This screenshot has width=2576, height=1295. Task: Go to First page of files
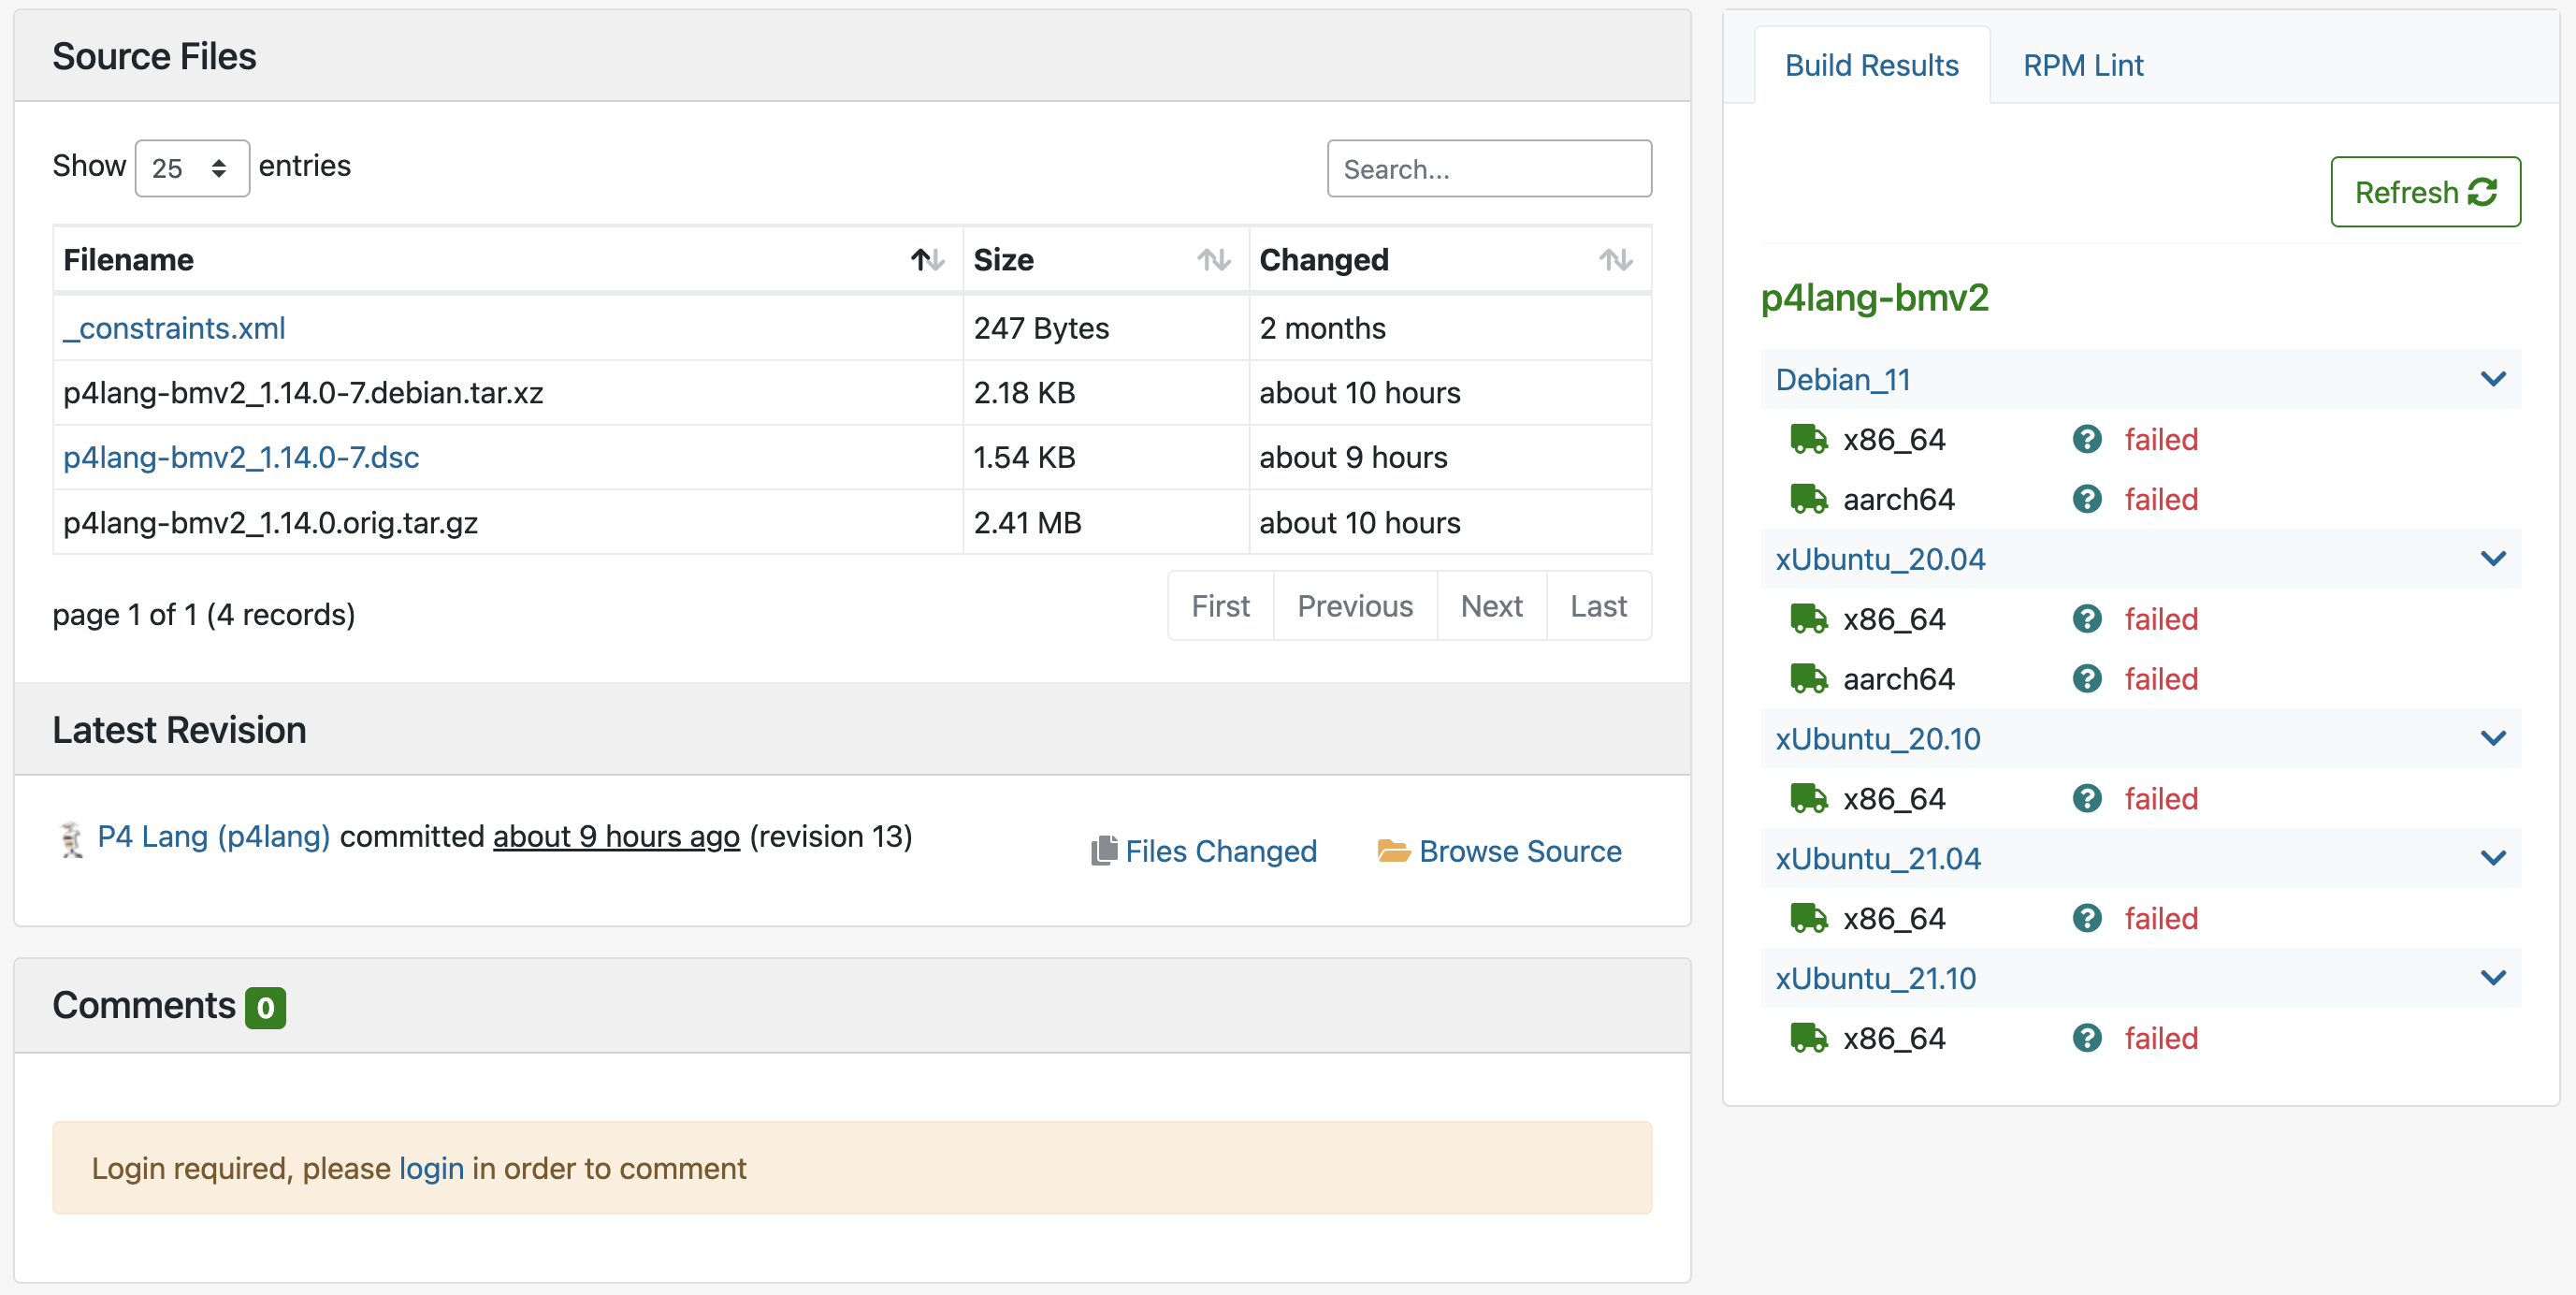[1220, 606]
